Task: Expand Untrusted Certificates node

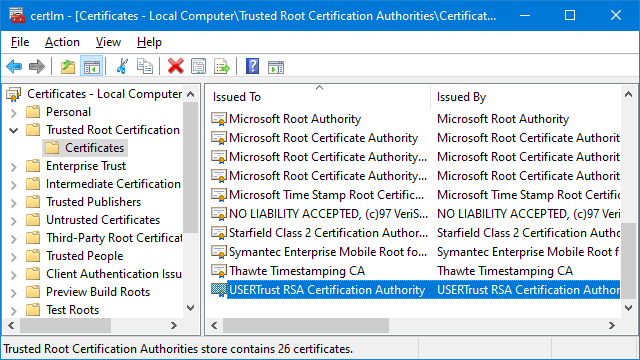Action: [x=13, y=221]
